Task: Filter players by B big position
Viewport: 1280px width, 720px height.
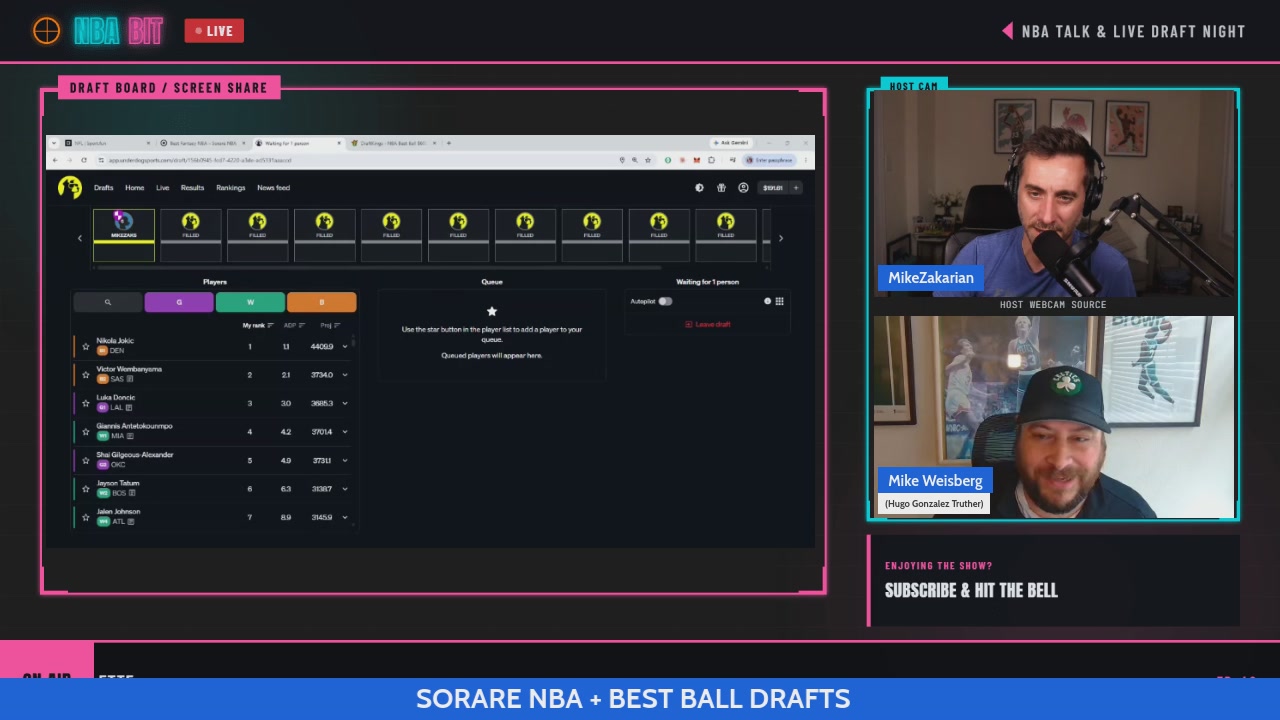Action: [x=321, y=302]
